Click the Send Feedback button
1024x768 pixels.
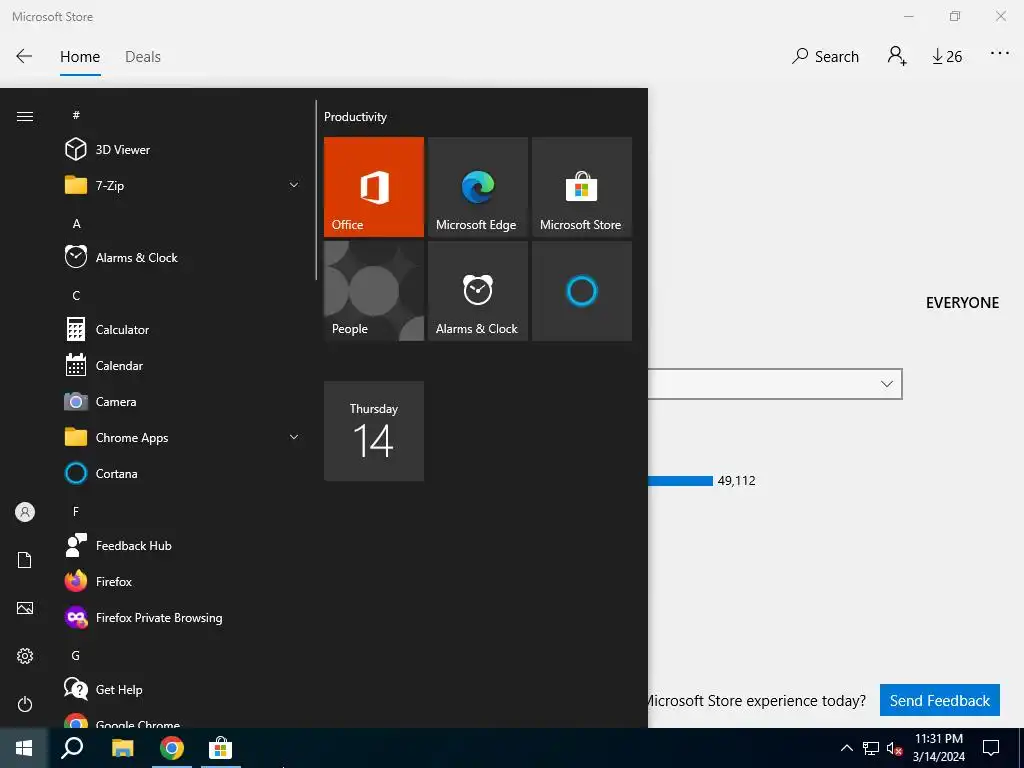(940, 701)
